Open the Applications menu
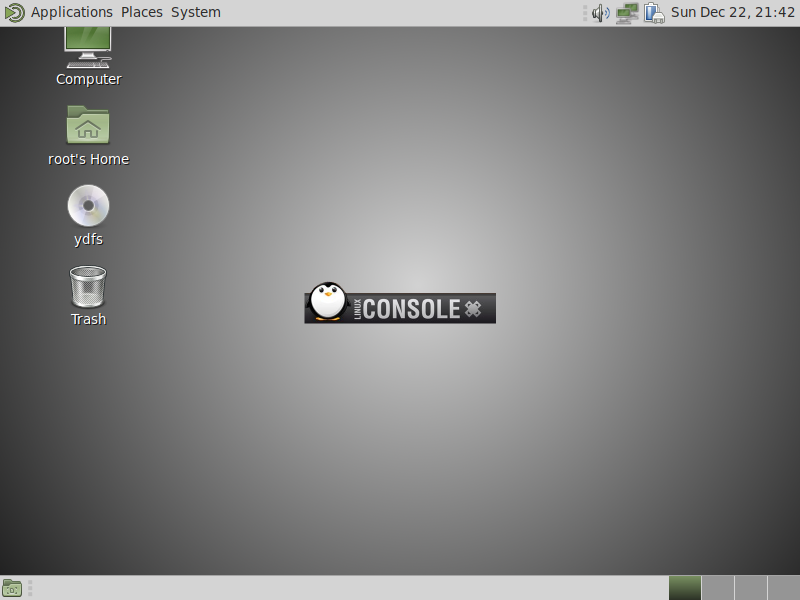 tap(71, 12)
